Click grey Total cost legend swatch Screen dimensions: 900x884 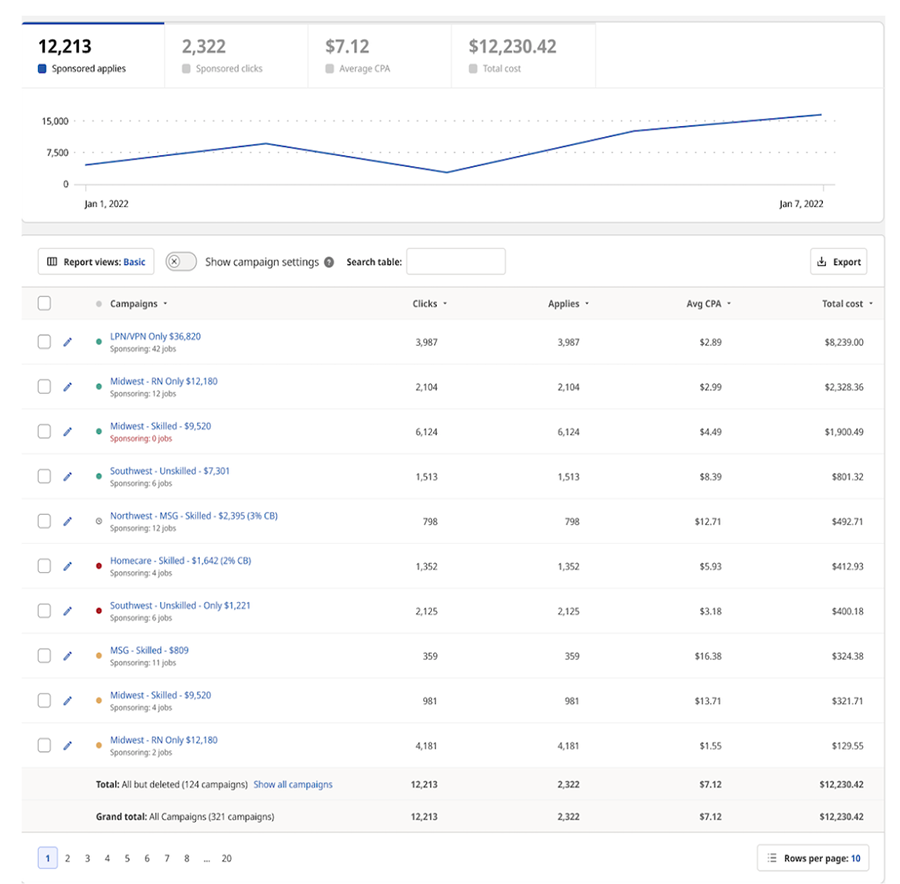coord(473,68)
